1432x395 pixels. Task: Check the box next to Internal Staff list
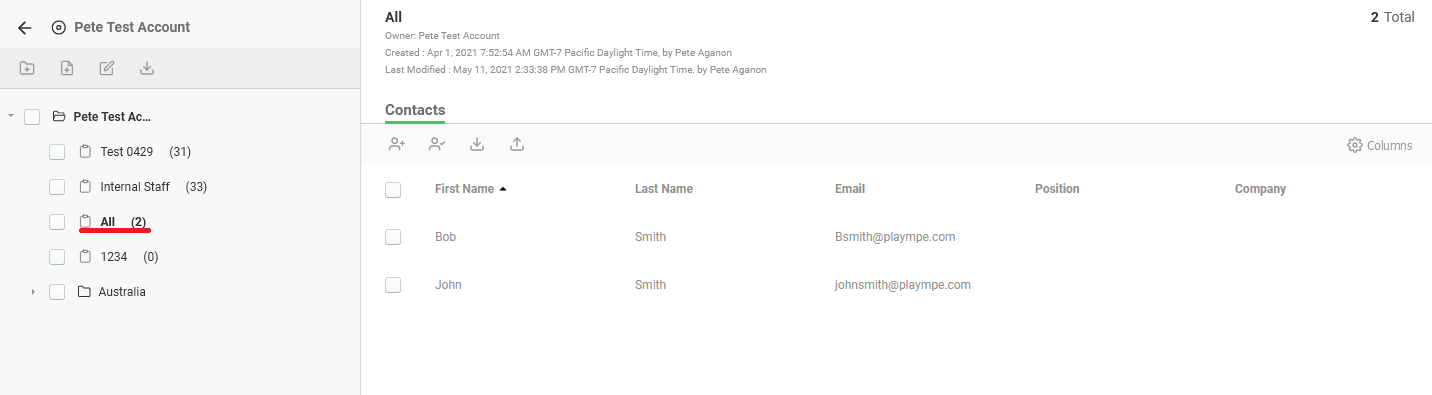57,187
